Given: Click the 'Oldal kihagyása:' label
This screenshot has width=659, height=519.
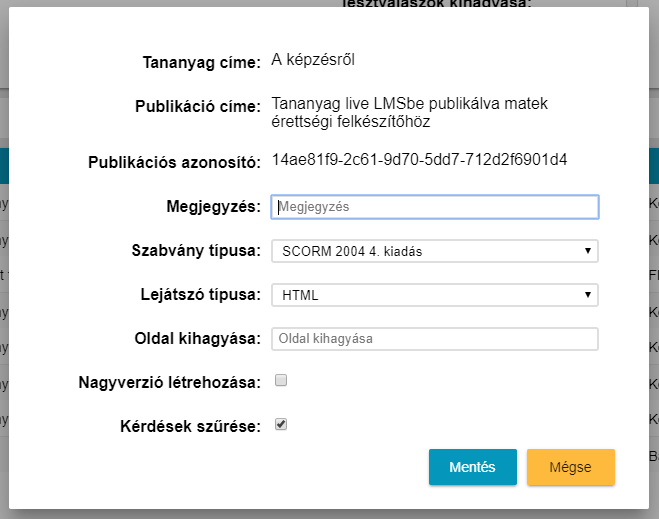Looking at the screenshot, I should 198,338.
